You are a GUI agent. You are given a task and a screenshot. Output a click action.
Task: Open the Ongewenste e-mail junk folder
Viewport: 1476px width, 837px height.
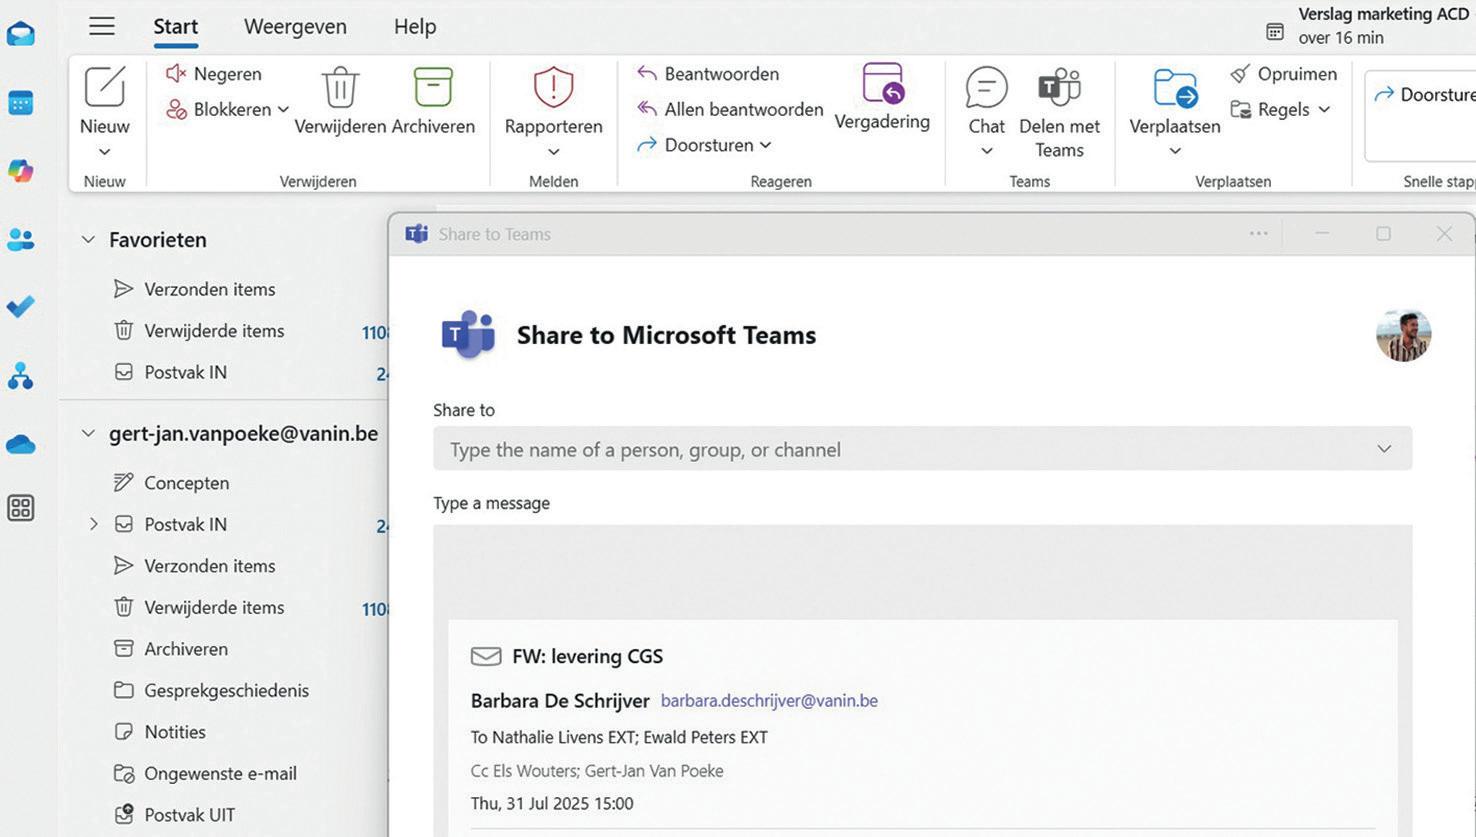[x=220, y=773]
